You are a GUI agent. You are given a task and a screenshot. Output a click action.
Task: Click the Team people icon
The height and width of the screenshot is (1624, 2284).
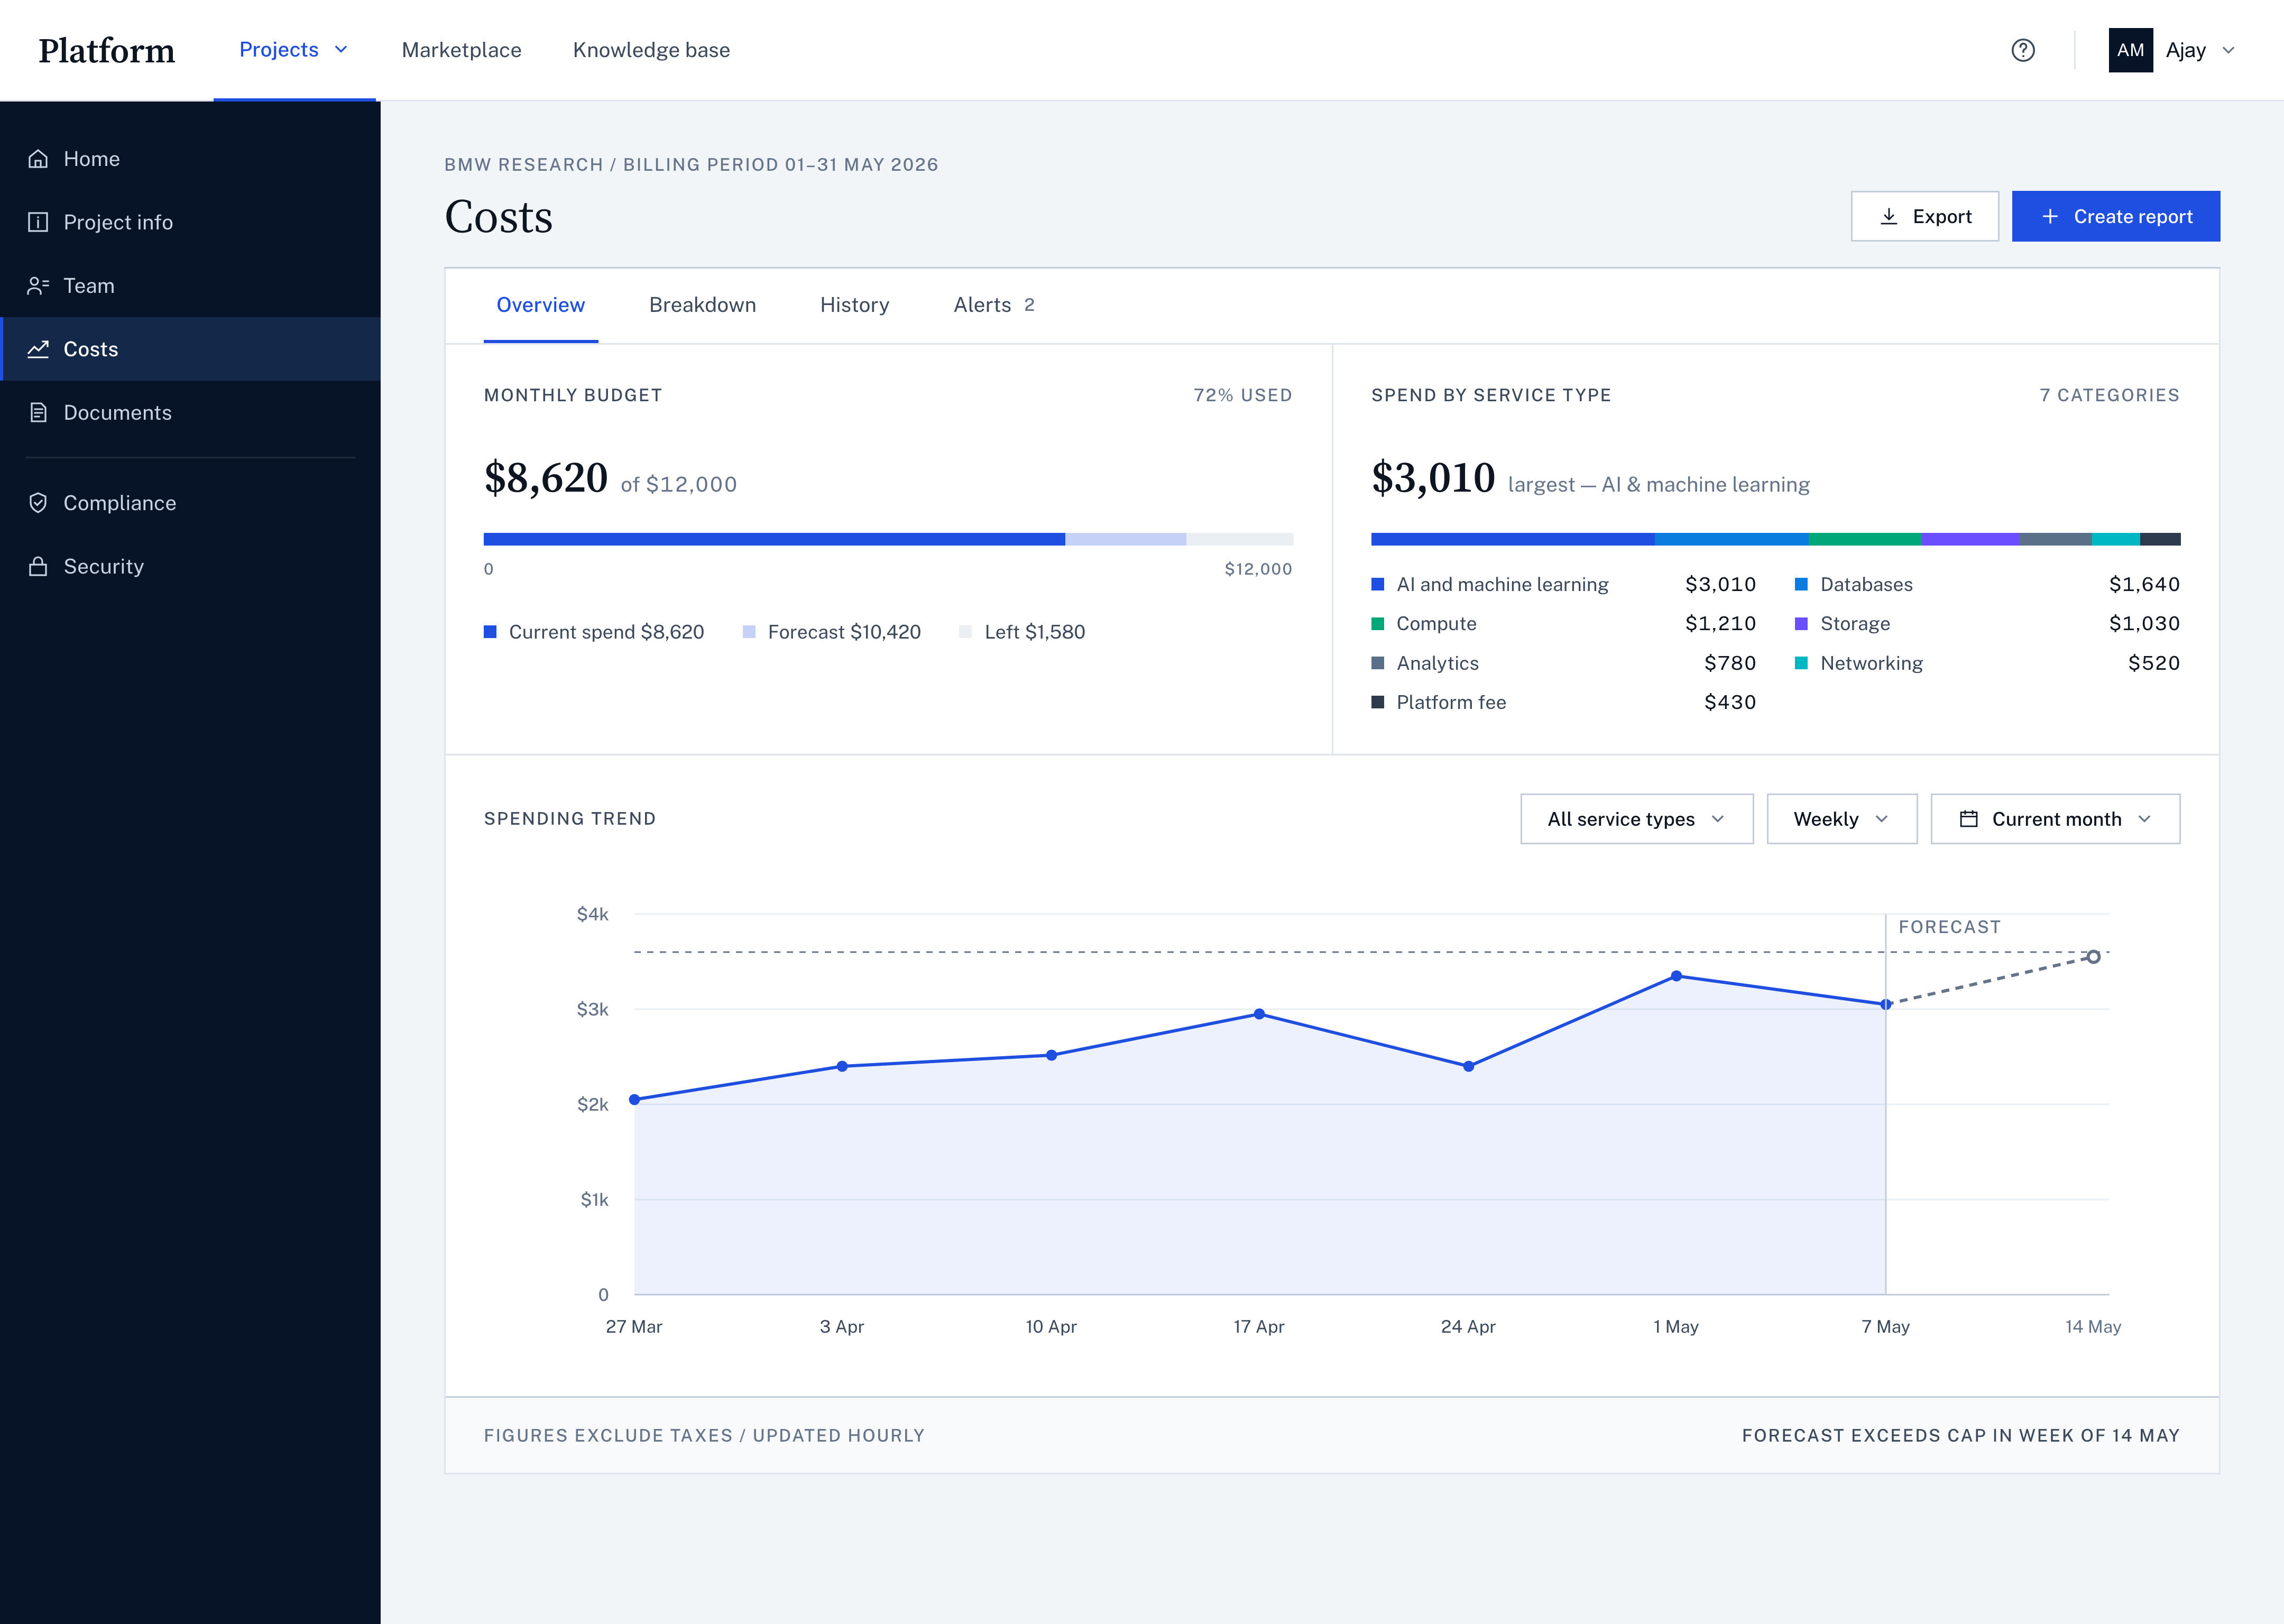38,286
